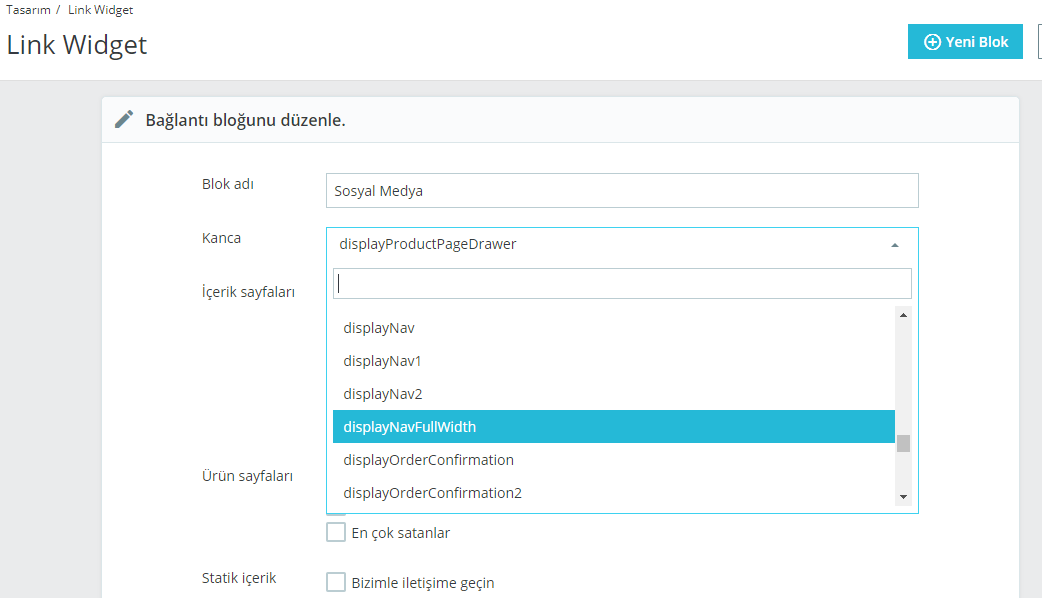Viewport: 1042px width, 598px height.
Task: Choose displayOrderConfirmation hook
Action: coord(428,460)
